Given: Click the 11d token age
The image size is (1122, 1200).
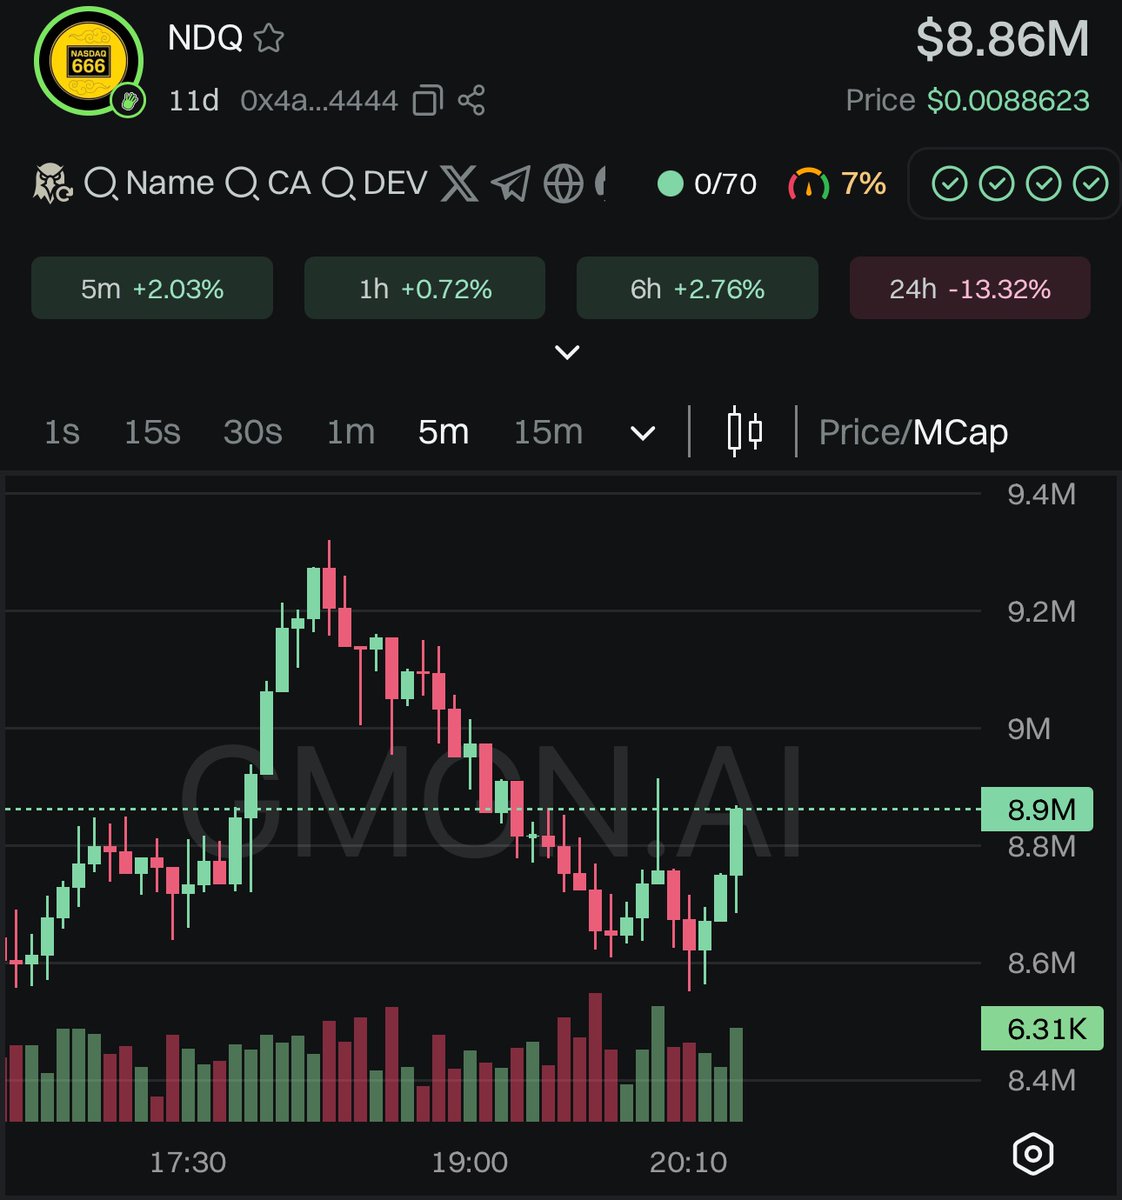Looking at the screenshot, I should (x=194, y=100).
